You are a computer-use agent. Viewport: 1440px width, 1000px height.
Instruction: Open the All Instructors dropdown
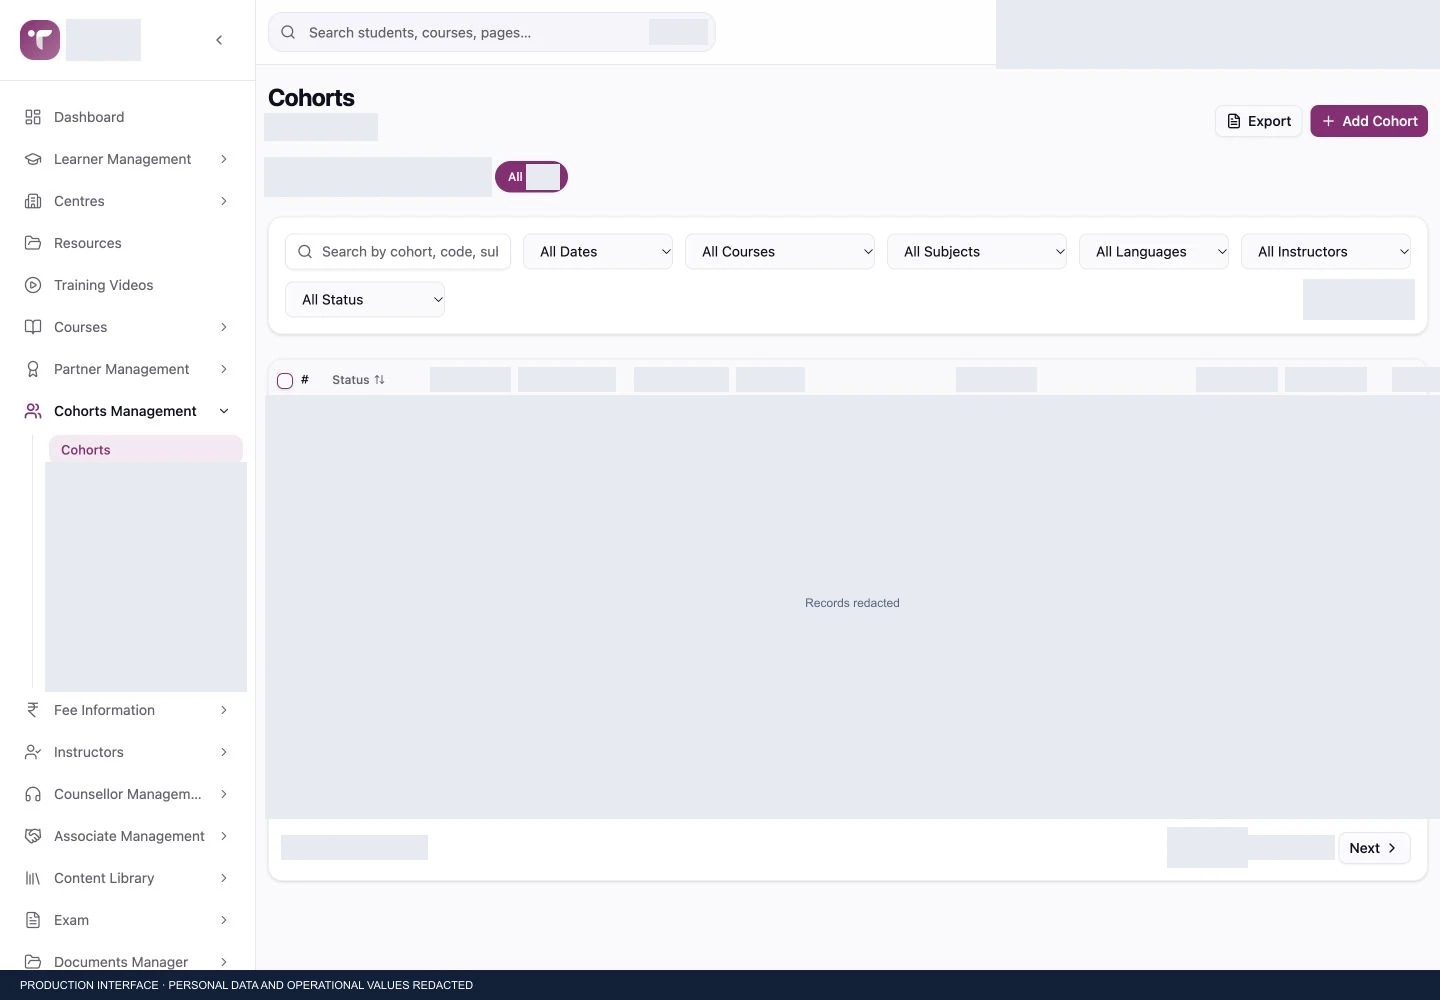click(x=1326, y=252)
